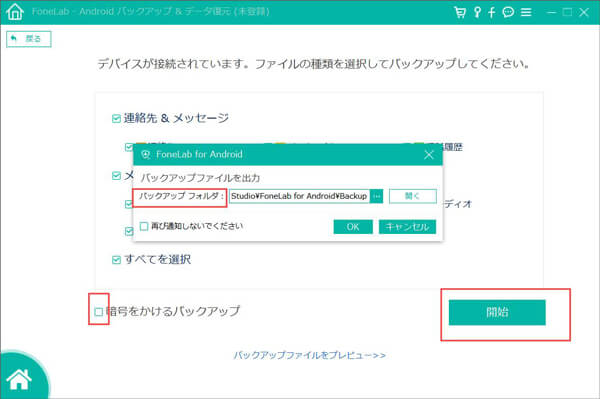Viewport: 600px width, 399px height.
Task: Open the feedback chat bubble icon
Action: [508, 12]
